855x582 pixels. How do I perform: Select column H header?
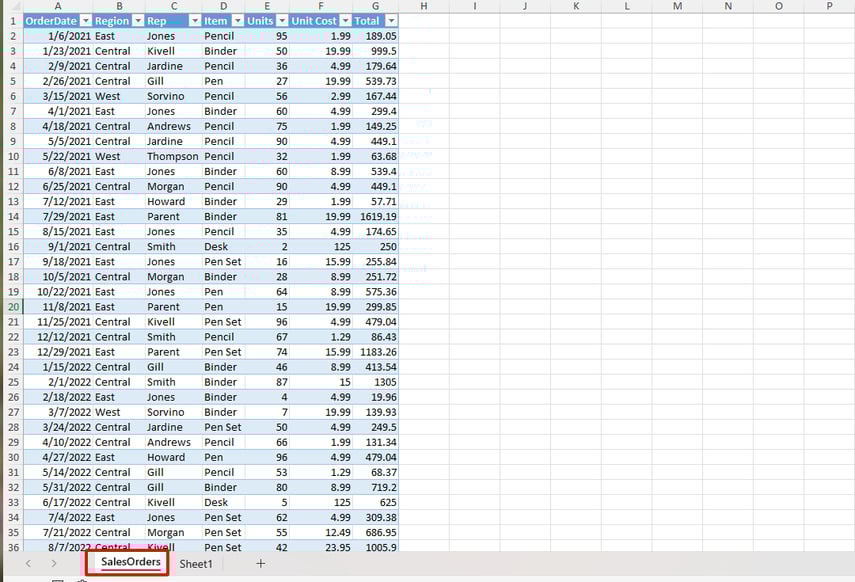pyautogui.click(x=424, y=6)
